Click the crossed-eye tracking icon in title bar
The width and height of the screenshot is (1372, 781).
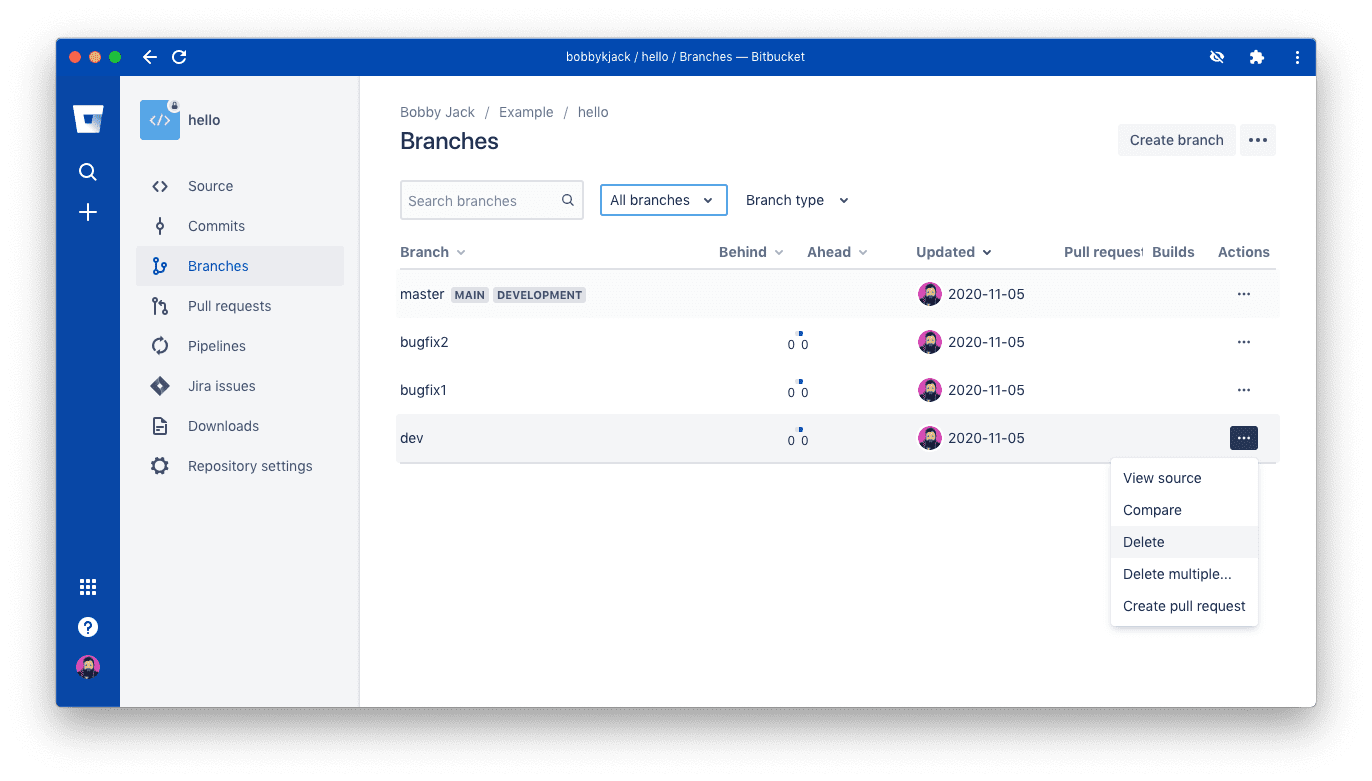coord(1217,57)
